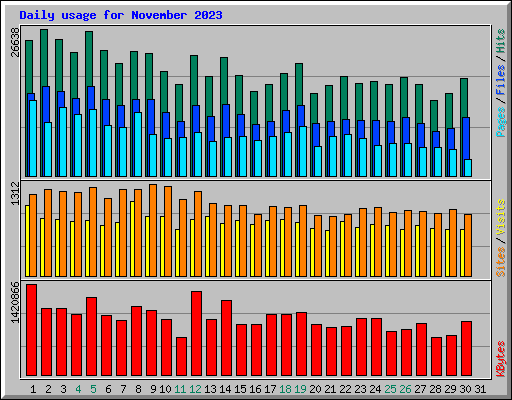Click the 'Visits' legend label

501,218
